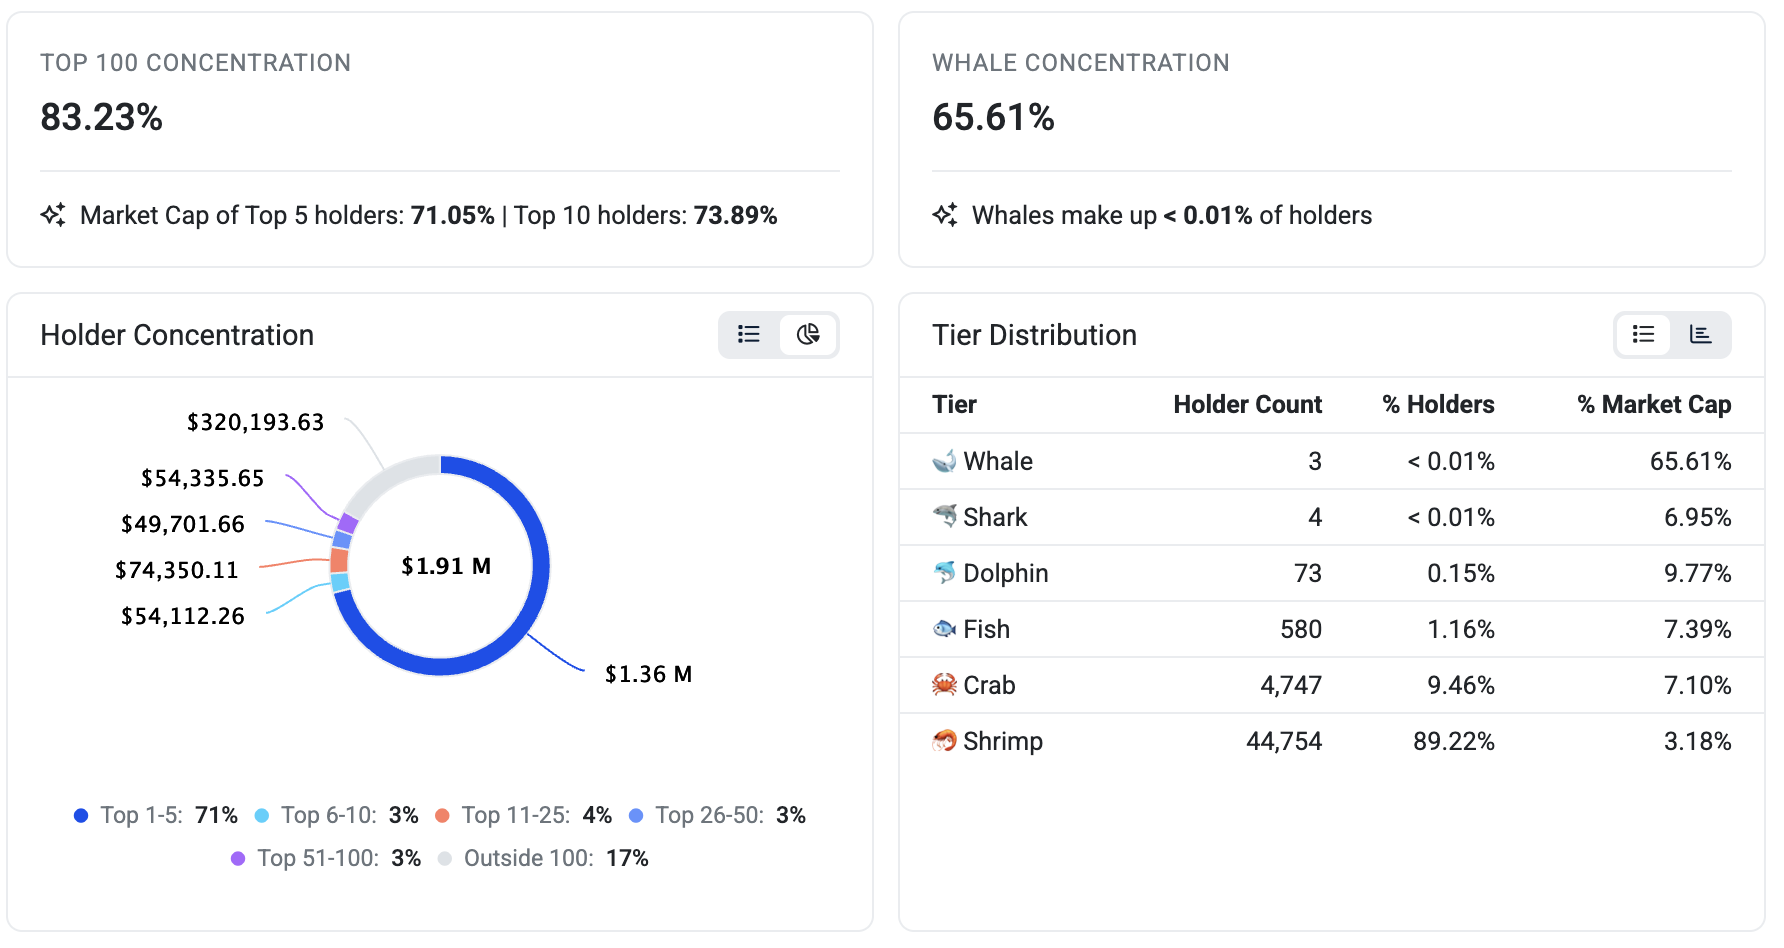
Task: Click the Crab emoji icon
Action: pos(944,685)
